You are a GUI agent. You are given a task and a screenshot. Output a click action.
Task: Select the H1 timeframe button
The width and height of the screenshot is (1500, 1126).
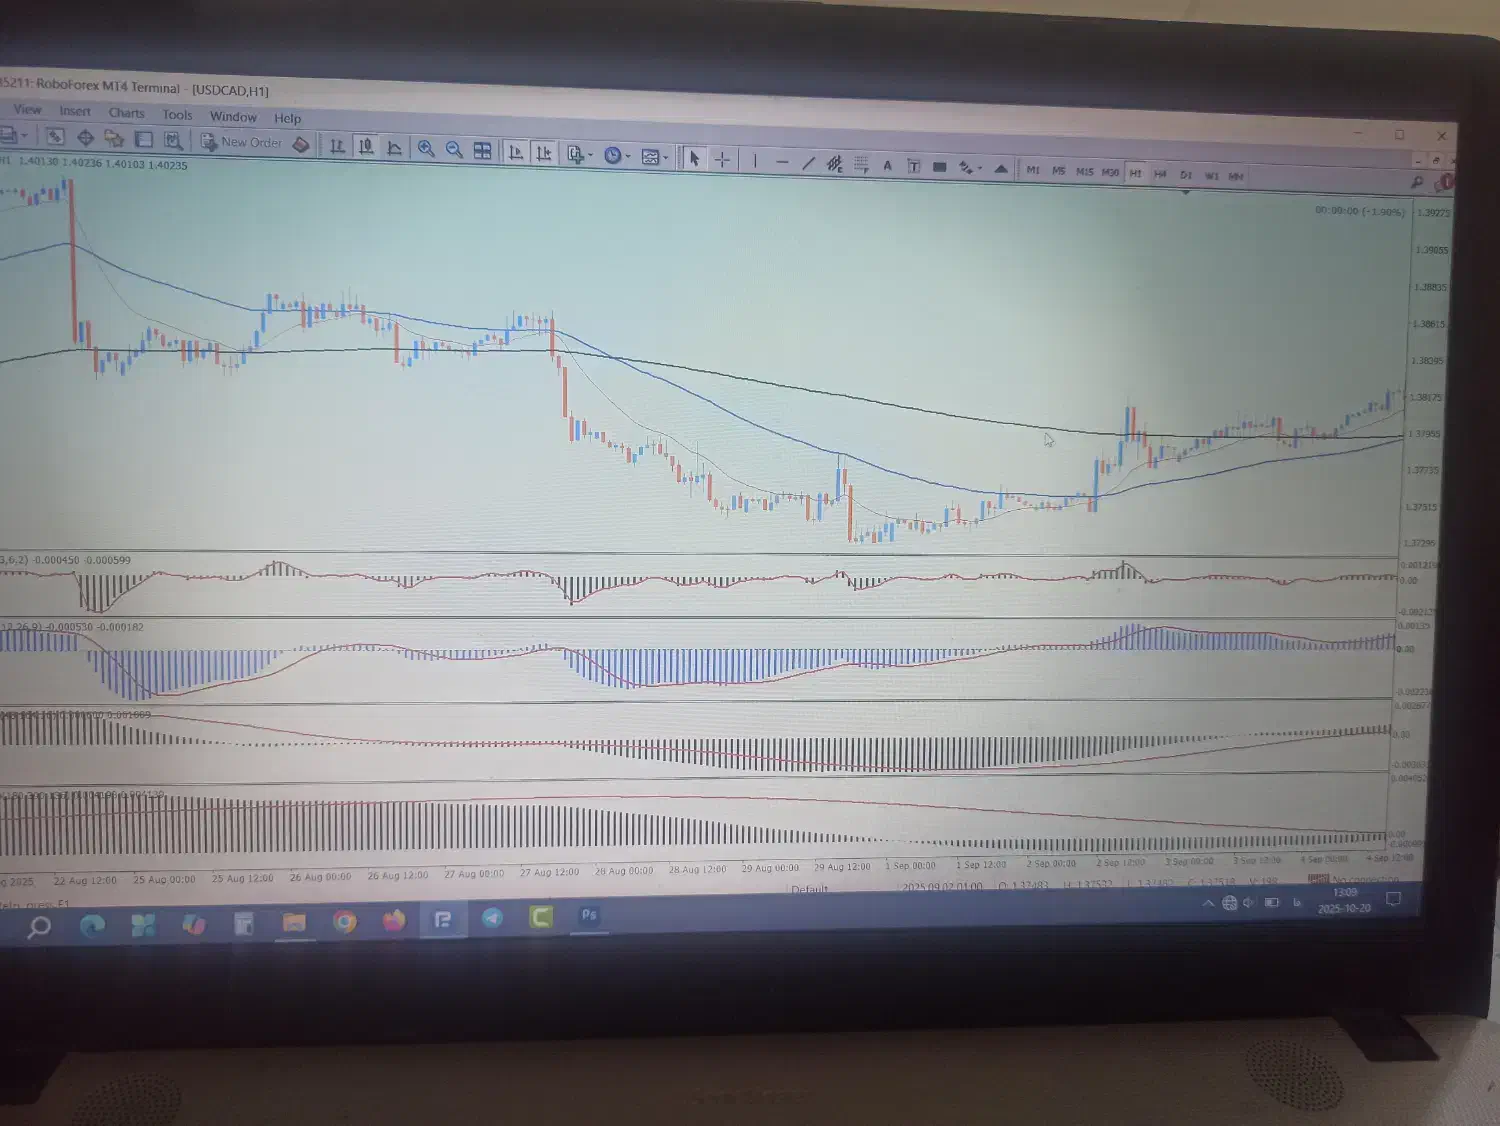click(1135, 174)
